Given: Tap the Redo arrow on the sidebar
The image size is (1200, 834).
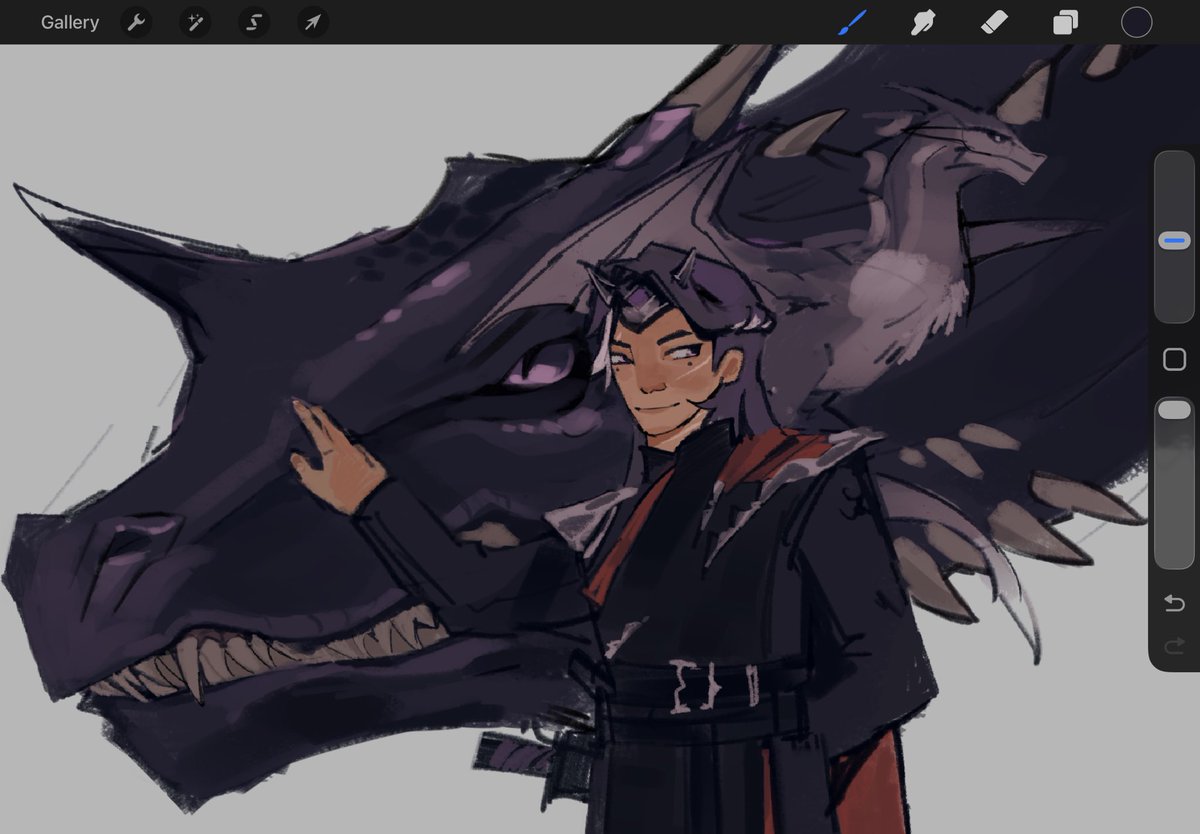Looking at the screenshot, I should click(1173, 642).
